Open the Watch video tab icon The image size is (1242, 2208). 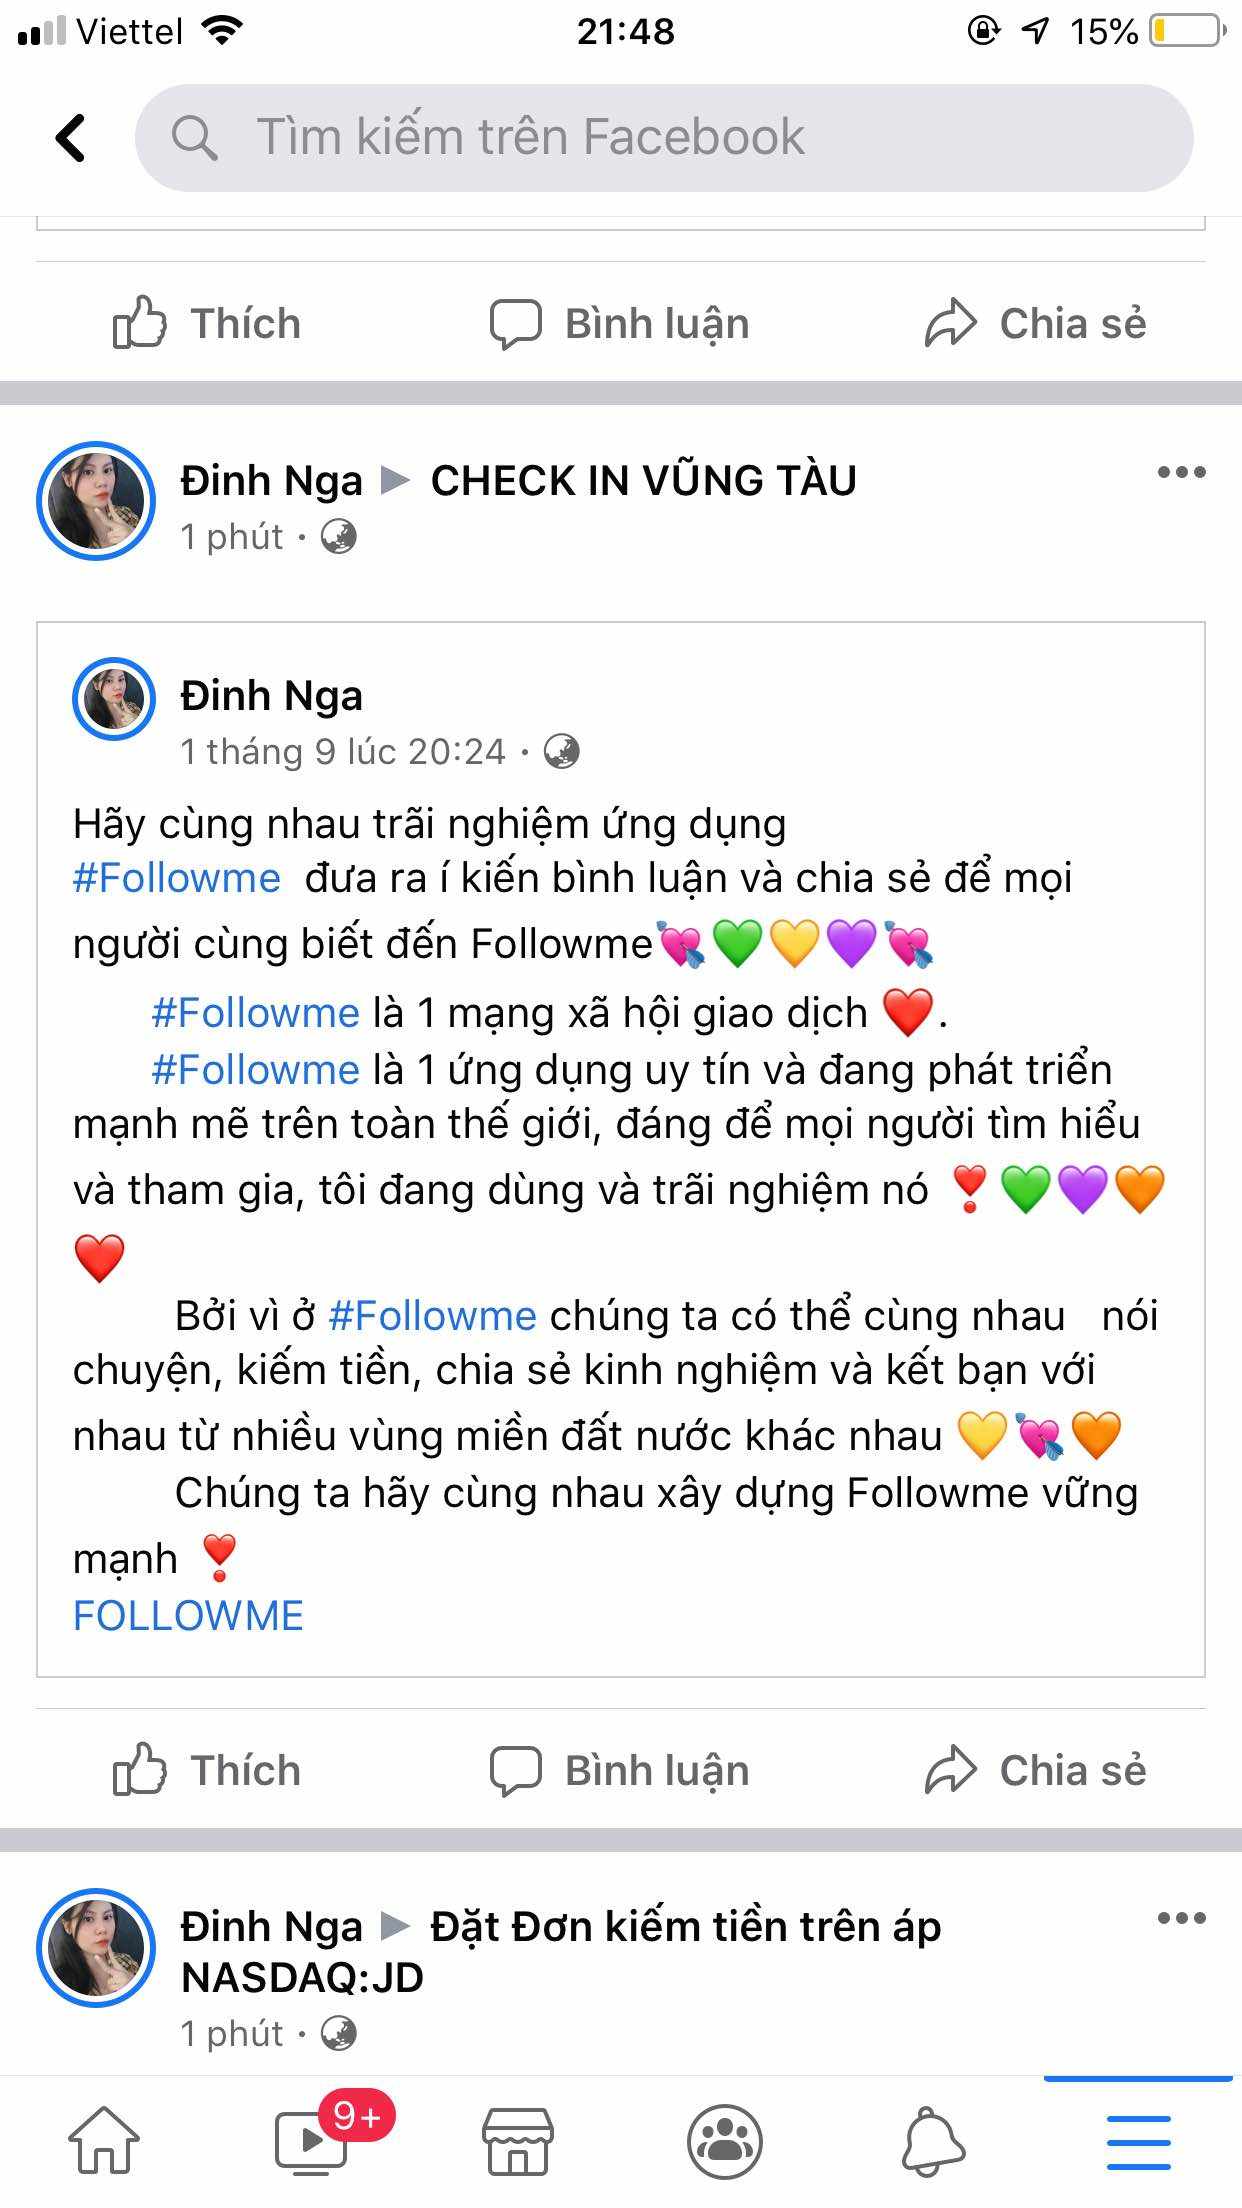(311, 2141)
